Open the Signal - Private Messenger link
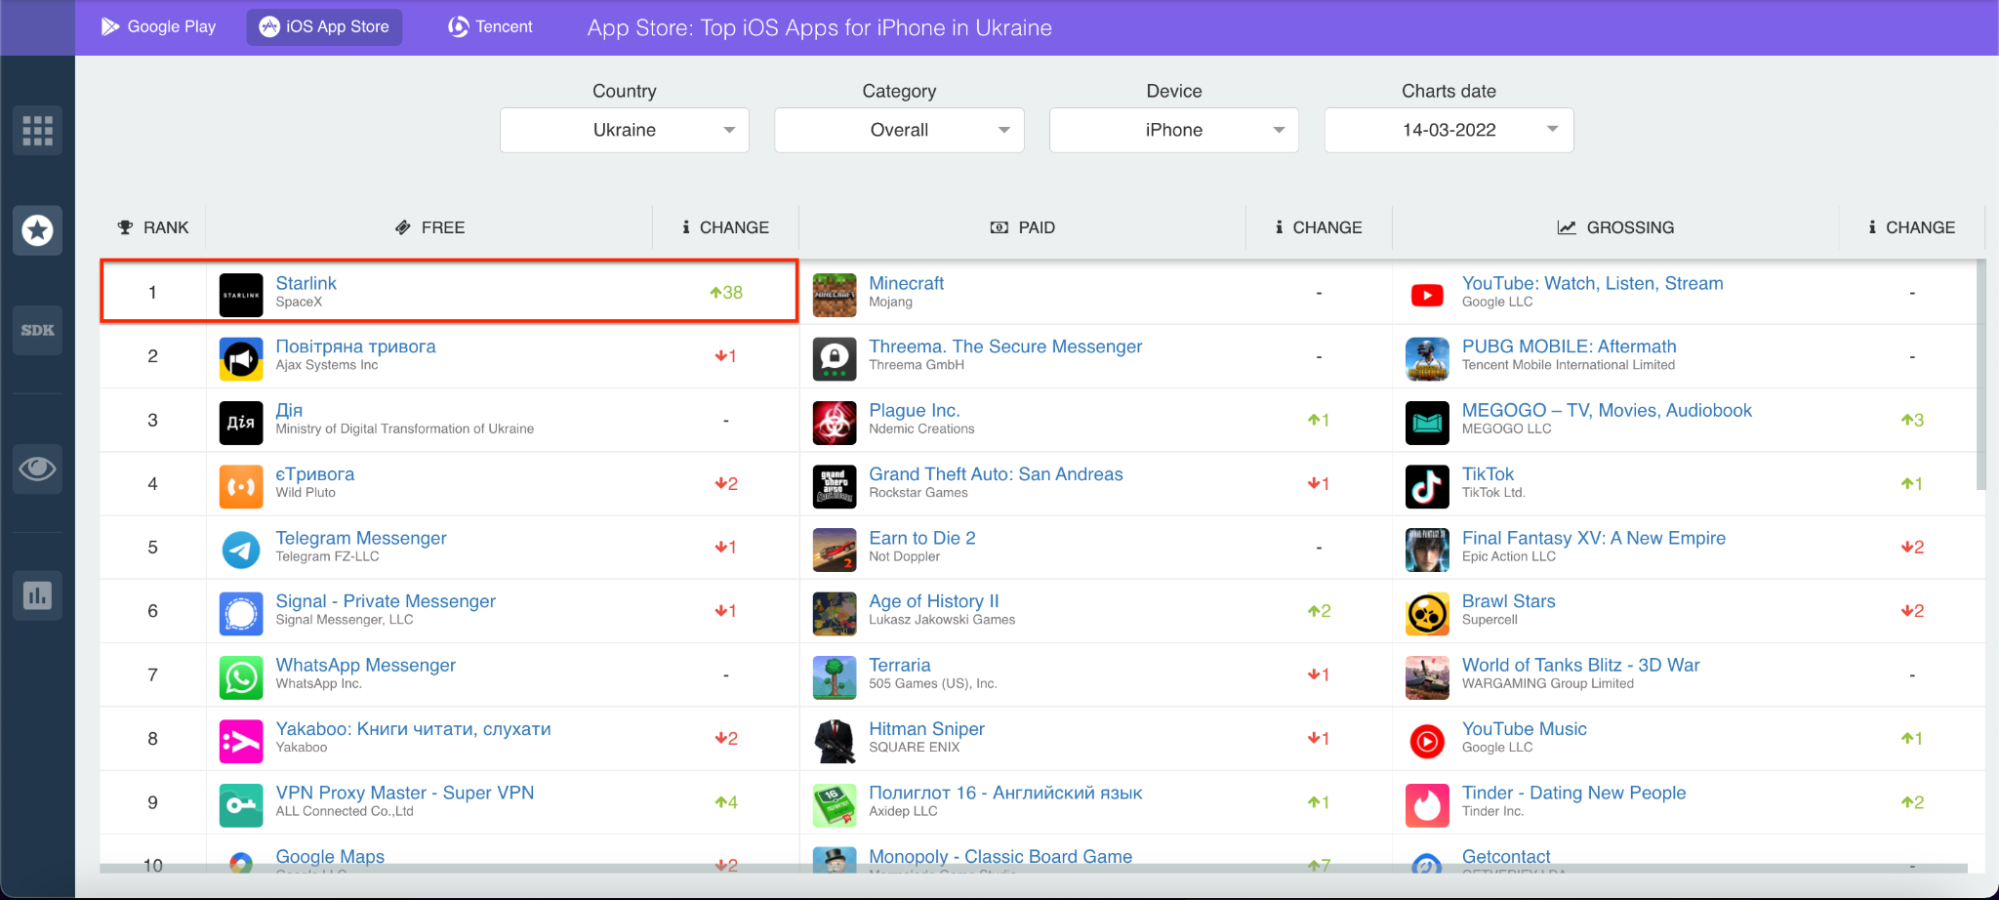Screen dimensions: 1999x900 coord(386,601)
